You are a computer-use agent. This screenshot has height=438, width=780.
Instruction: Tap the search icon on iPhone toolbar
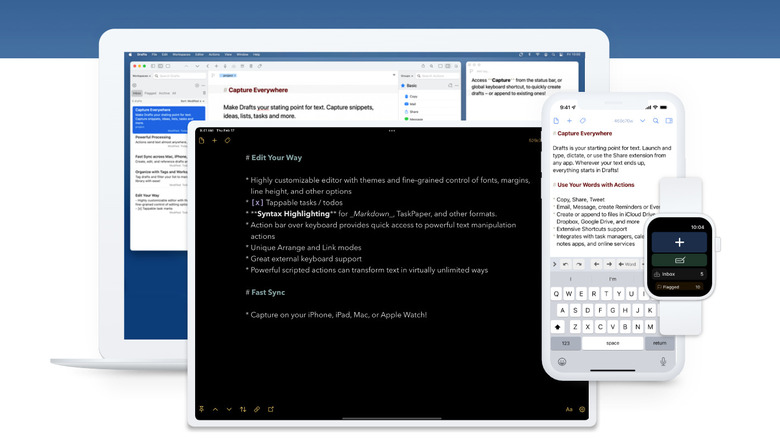[655, 120]
